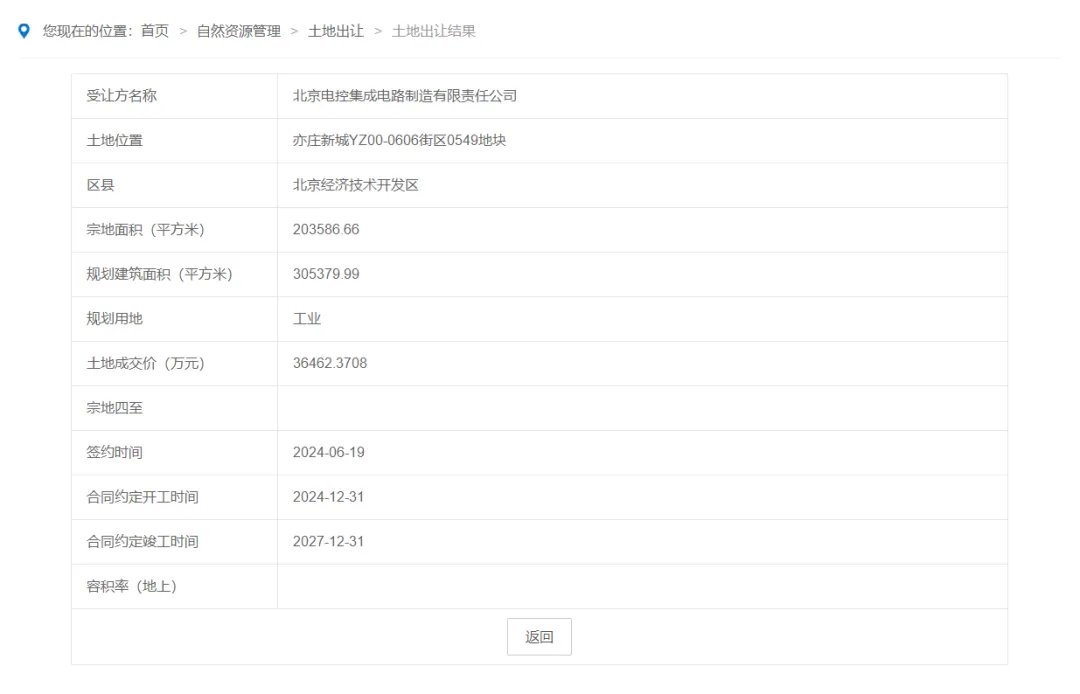Click 容积率（地上） label
The width and height of the screenshot is (1080, 694).
[132, 587]
